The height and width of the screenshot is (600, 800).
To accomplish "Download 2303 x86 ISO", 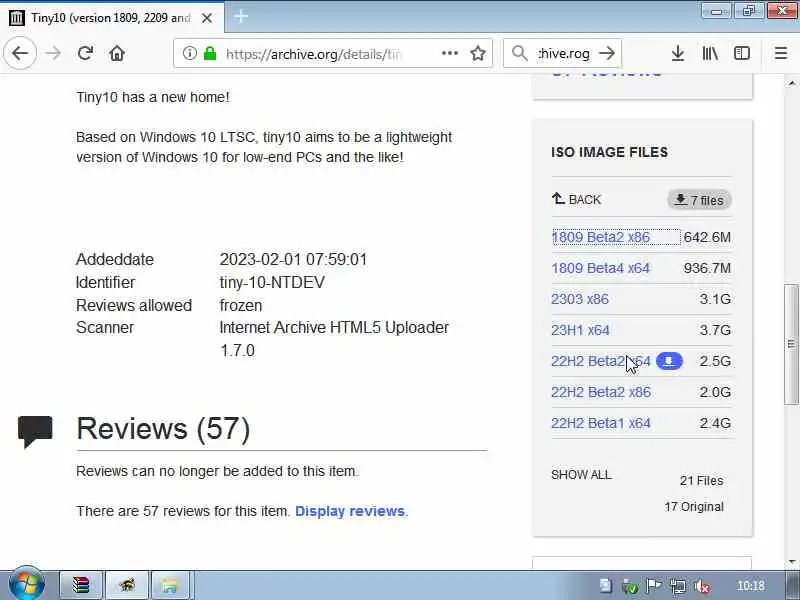I will pyautogui.click(x=580, y=299).
